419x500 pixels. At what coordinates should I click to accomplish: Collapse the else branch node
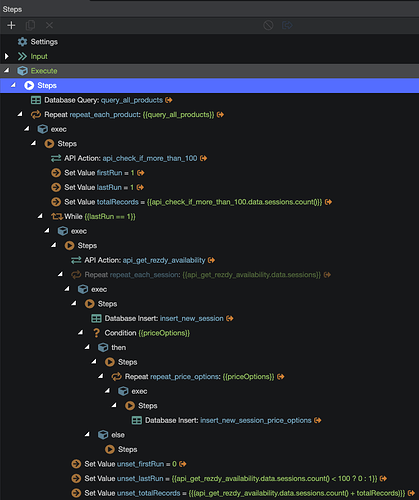pyautogui.click(x=87, y=434)
